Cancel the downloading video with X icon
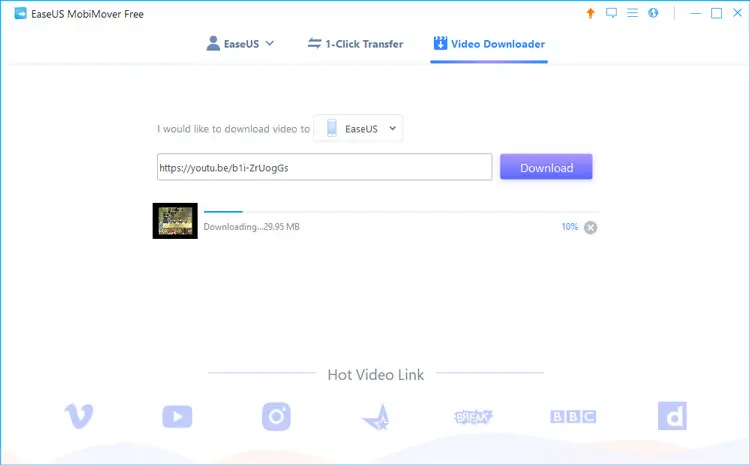Image resolution: width=750 pixels, height=465 pixels. click(x=591, y=227)
